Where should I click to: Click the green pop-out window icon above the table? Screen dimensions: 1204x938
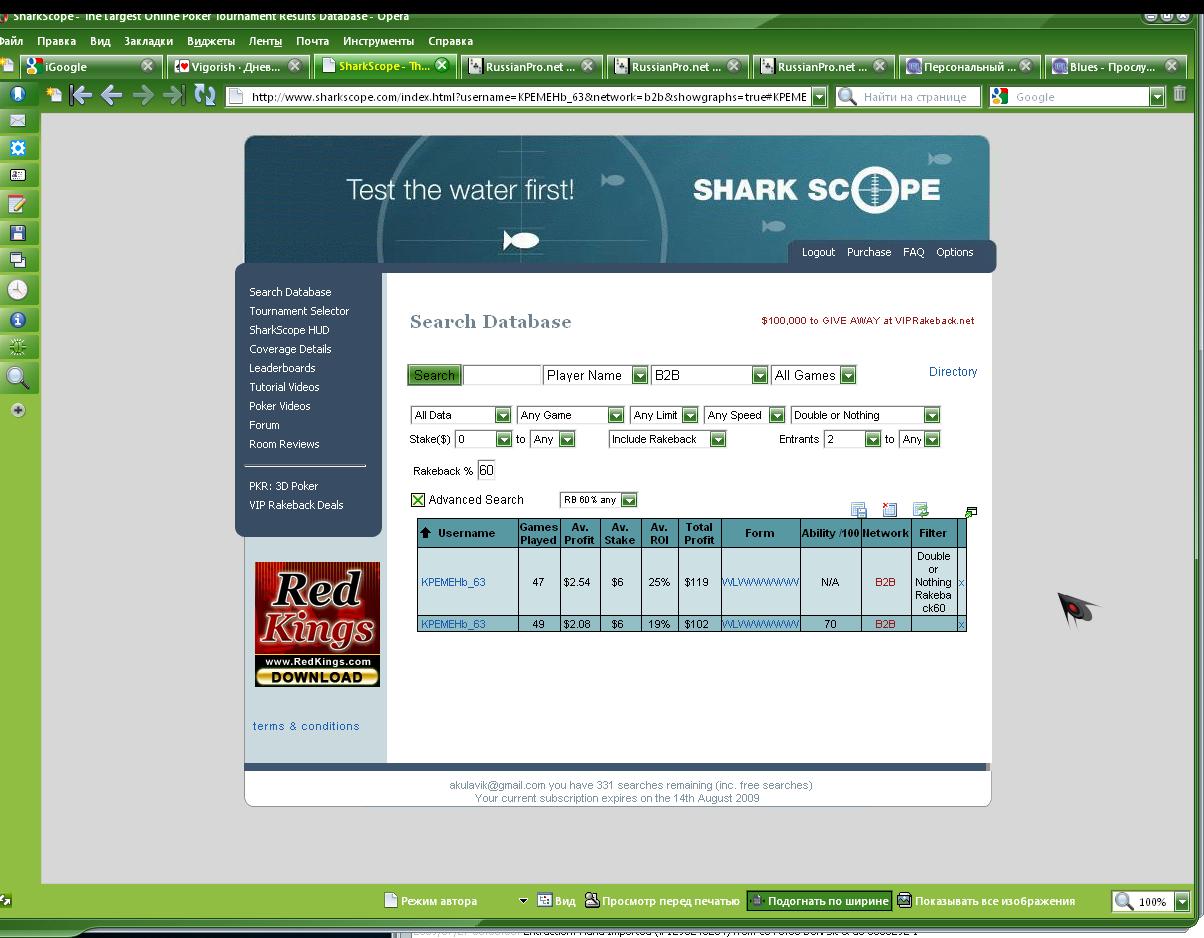970,512
